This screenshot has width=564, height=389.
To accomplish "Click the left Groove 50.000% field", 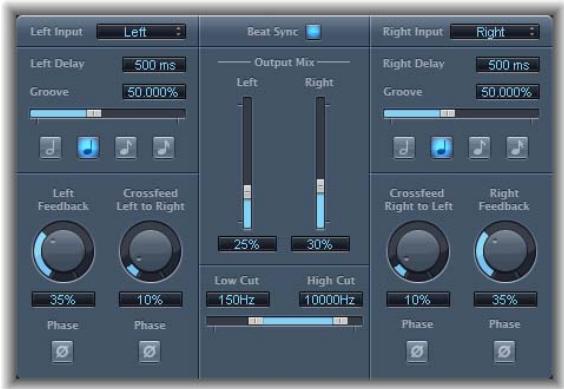I will tap(154, 92).
